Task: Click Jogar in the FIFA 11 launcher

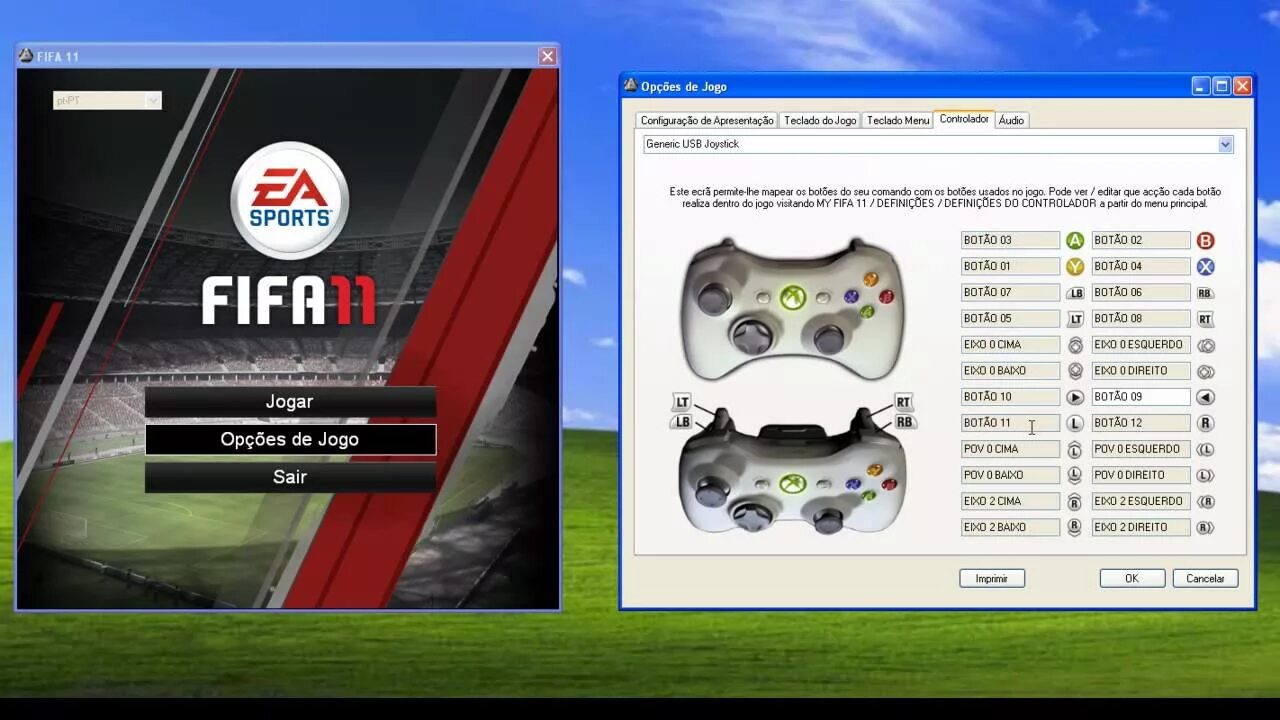Action: 290,402
